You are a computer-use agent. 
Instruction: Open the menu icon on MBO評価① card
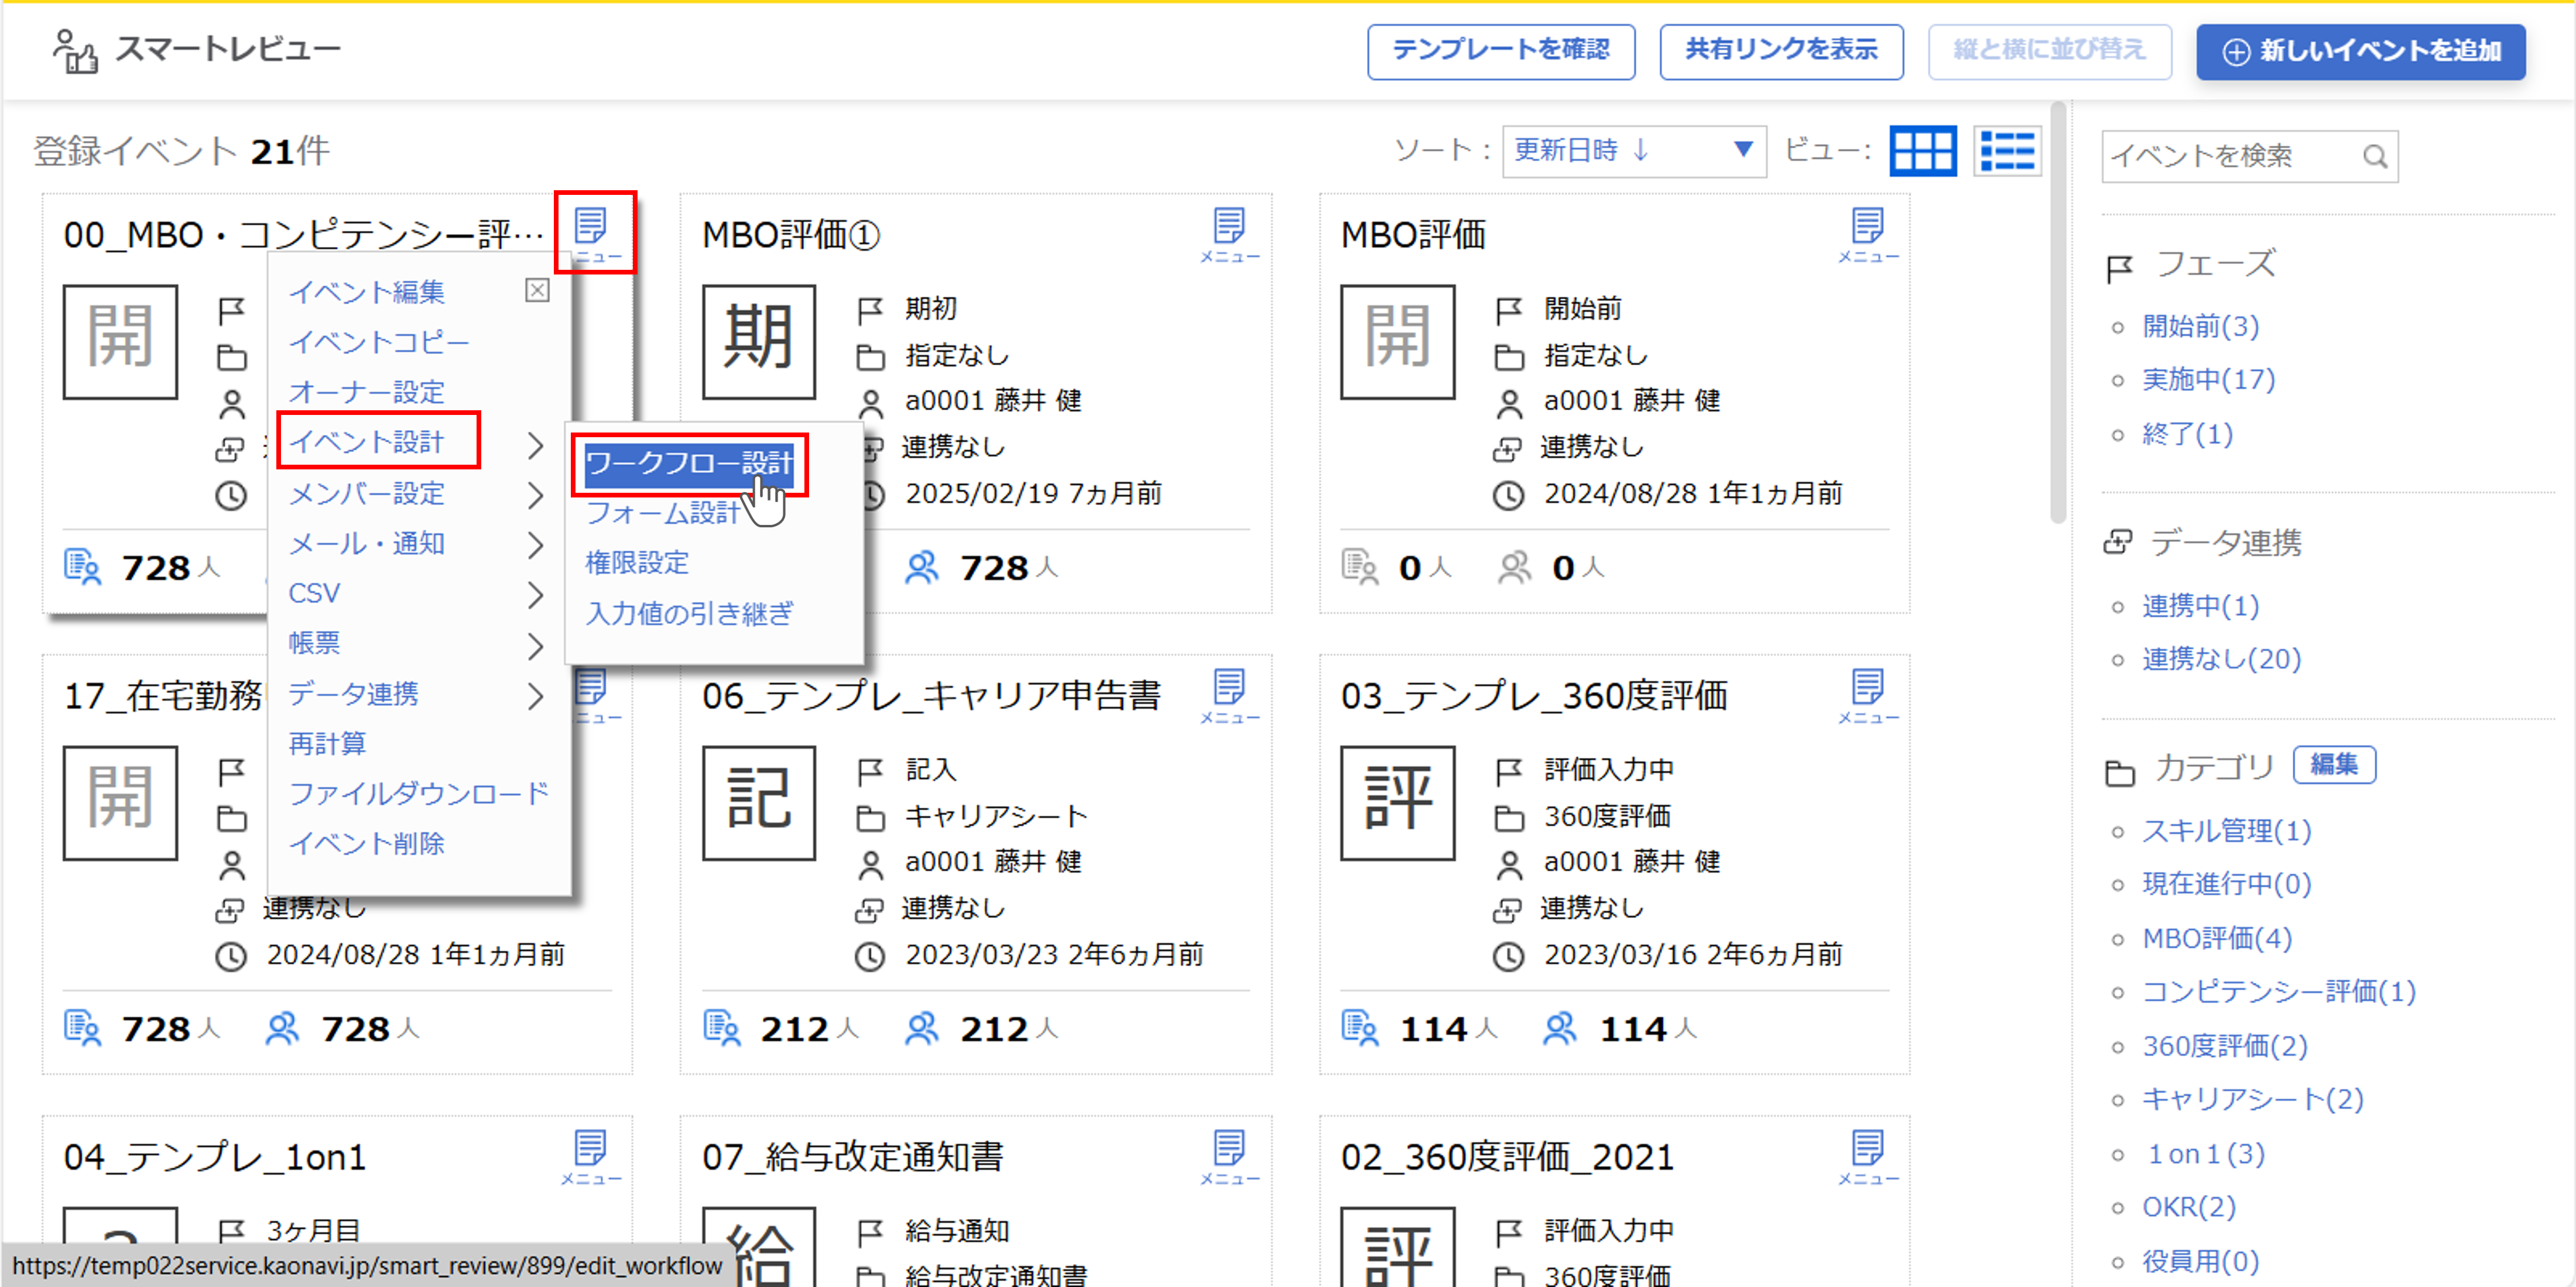[1229, 228]
